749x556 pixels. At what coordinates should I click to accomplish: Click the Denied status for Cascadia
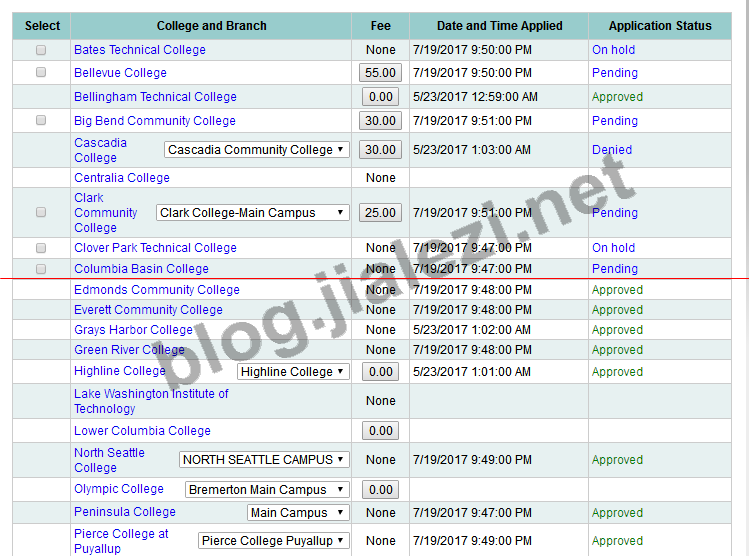[x=612, y=150]
